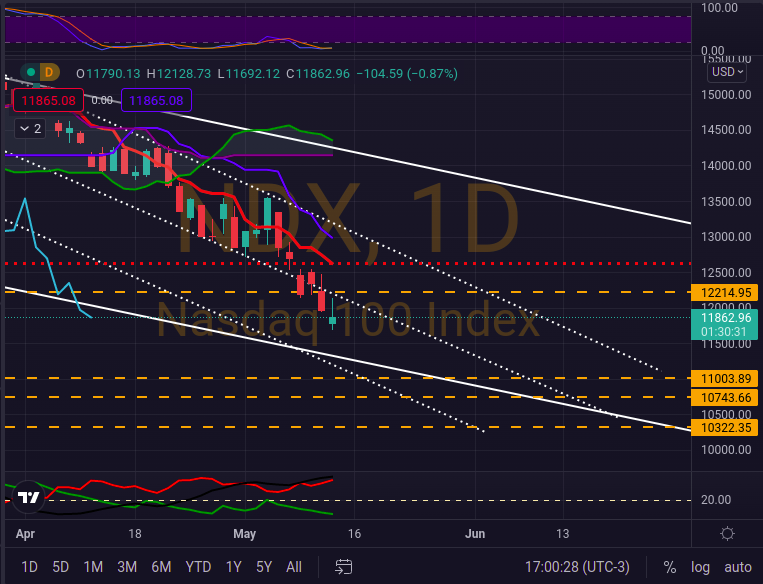The width and height of the screenshot is (763, 584).
Task: Click the low value L11692.12
Action: 249,73
